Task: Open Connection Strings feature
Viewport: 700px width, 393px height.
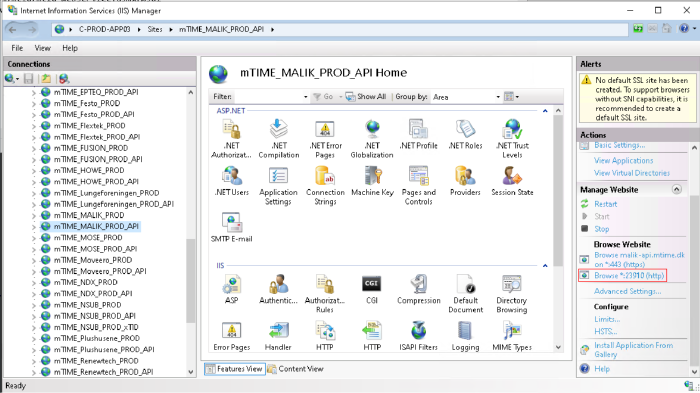Action: coord(325,185)
